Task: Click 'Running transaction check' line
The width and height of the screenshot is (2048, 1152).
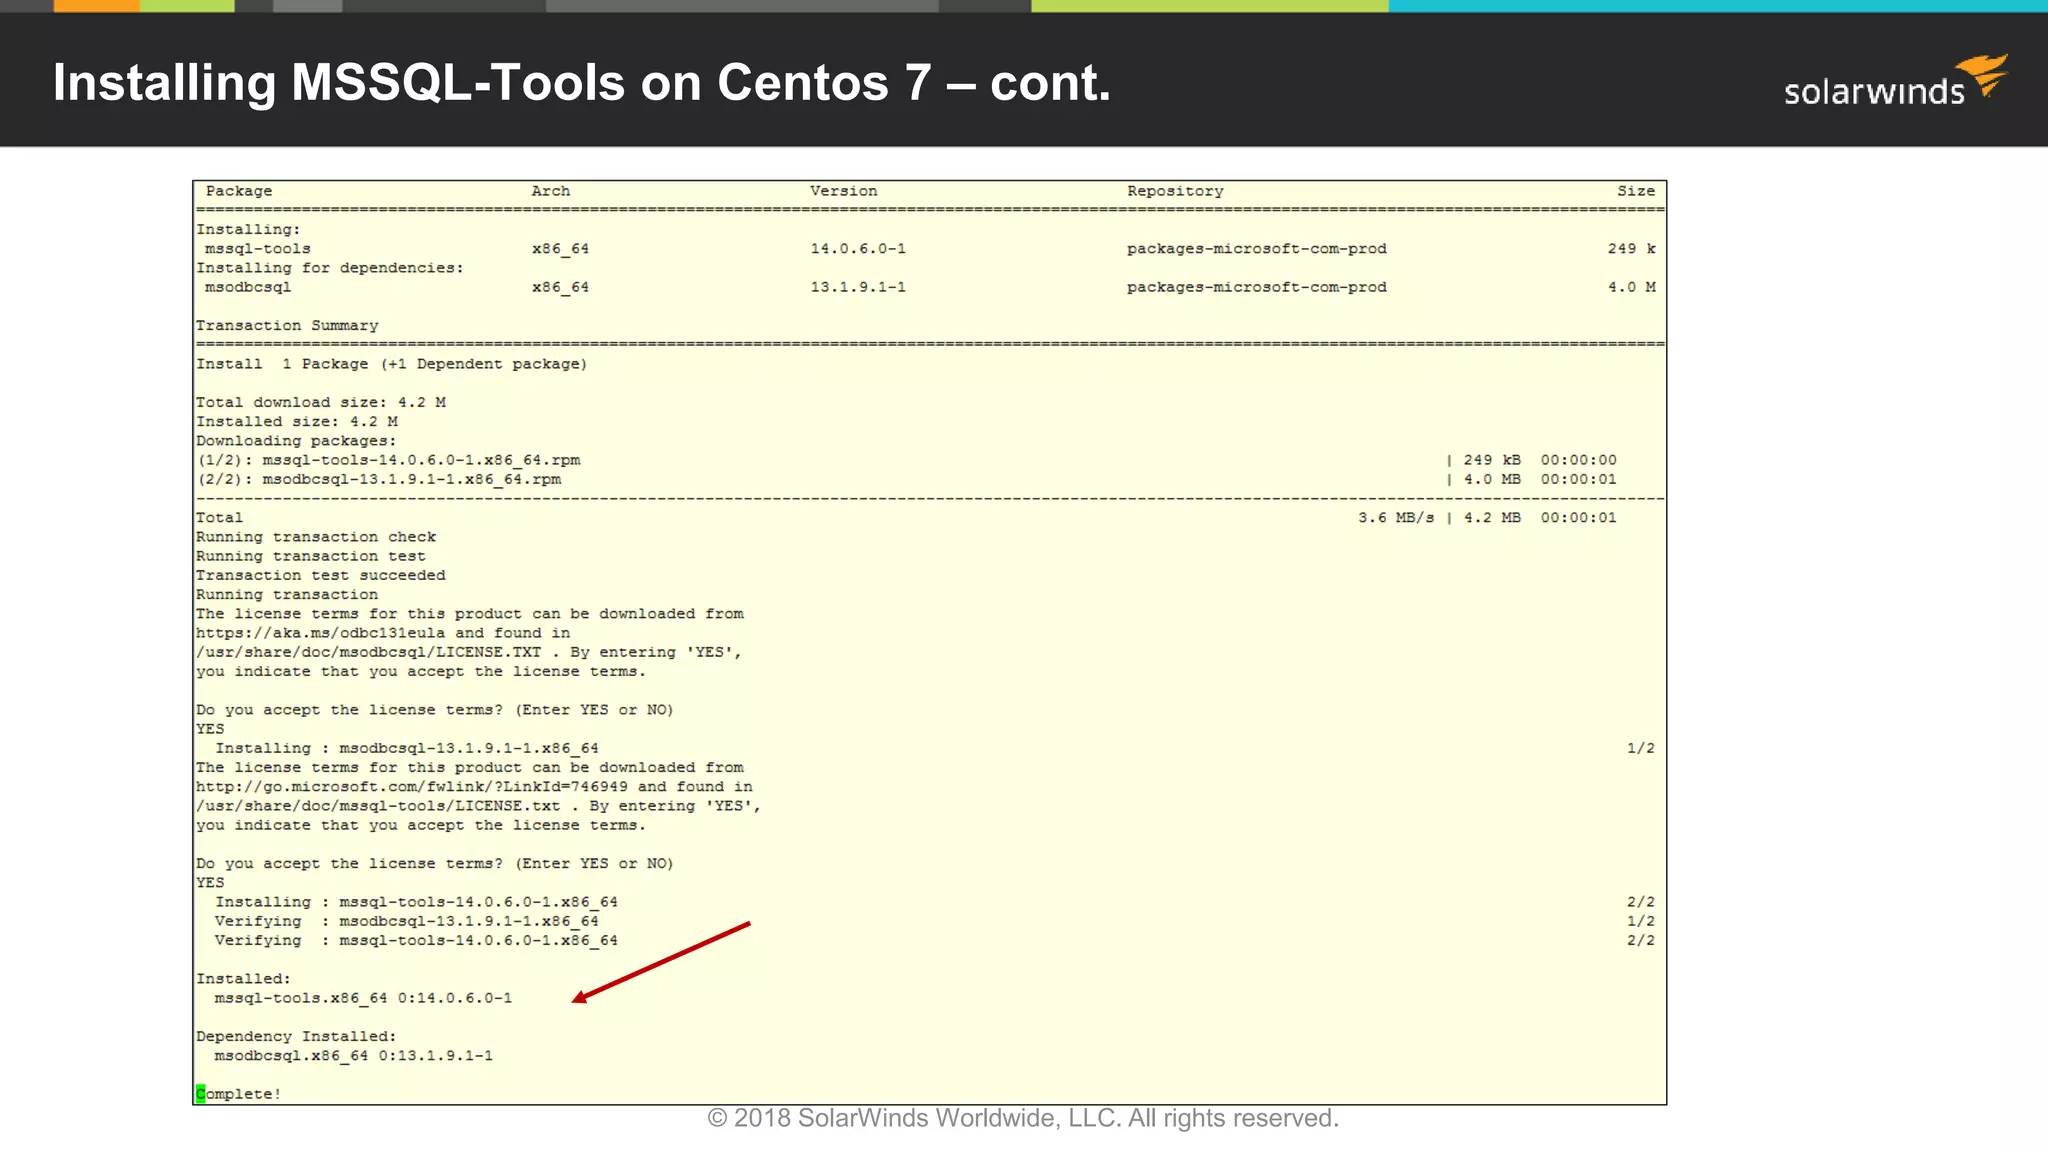Action: click(316, 537)
